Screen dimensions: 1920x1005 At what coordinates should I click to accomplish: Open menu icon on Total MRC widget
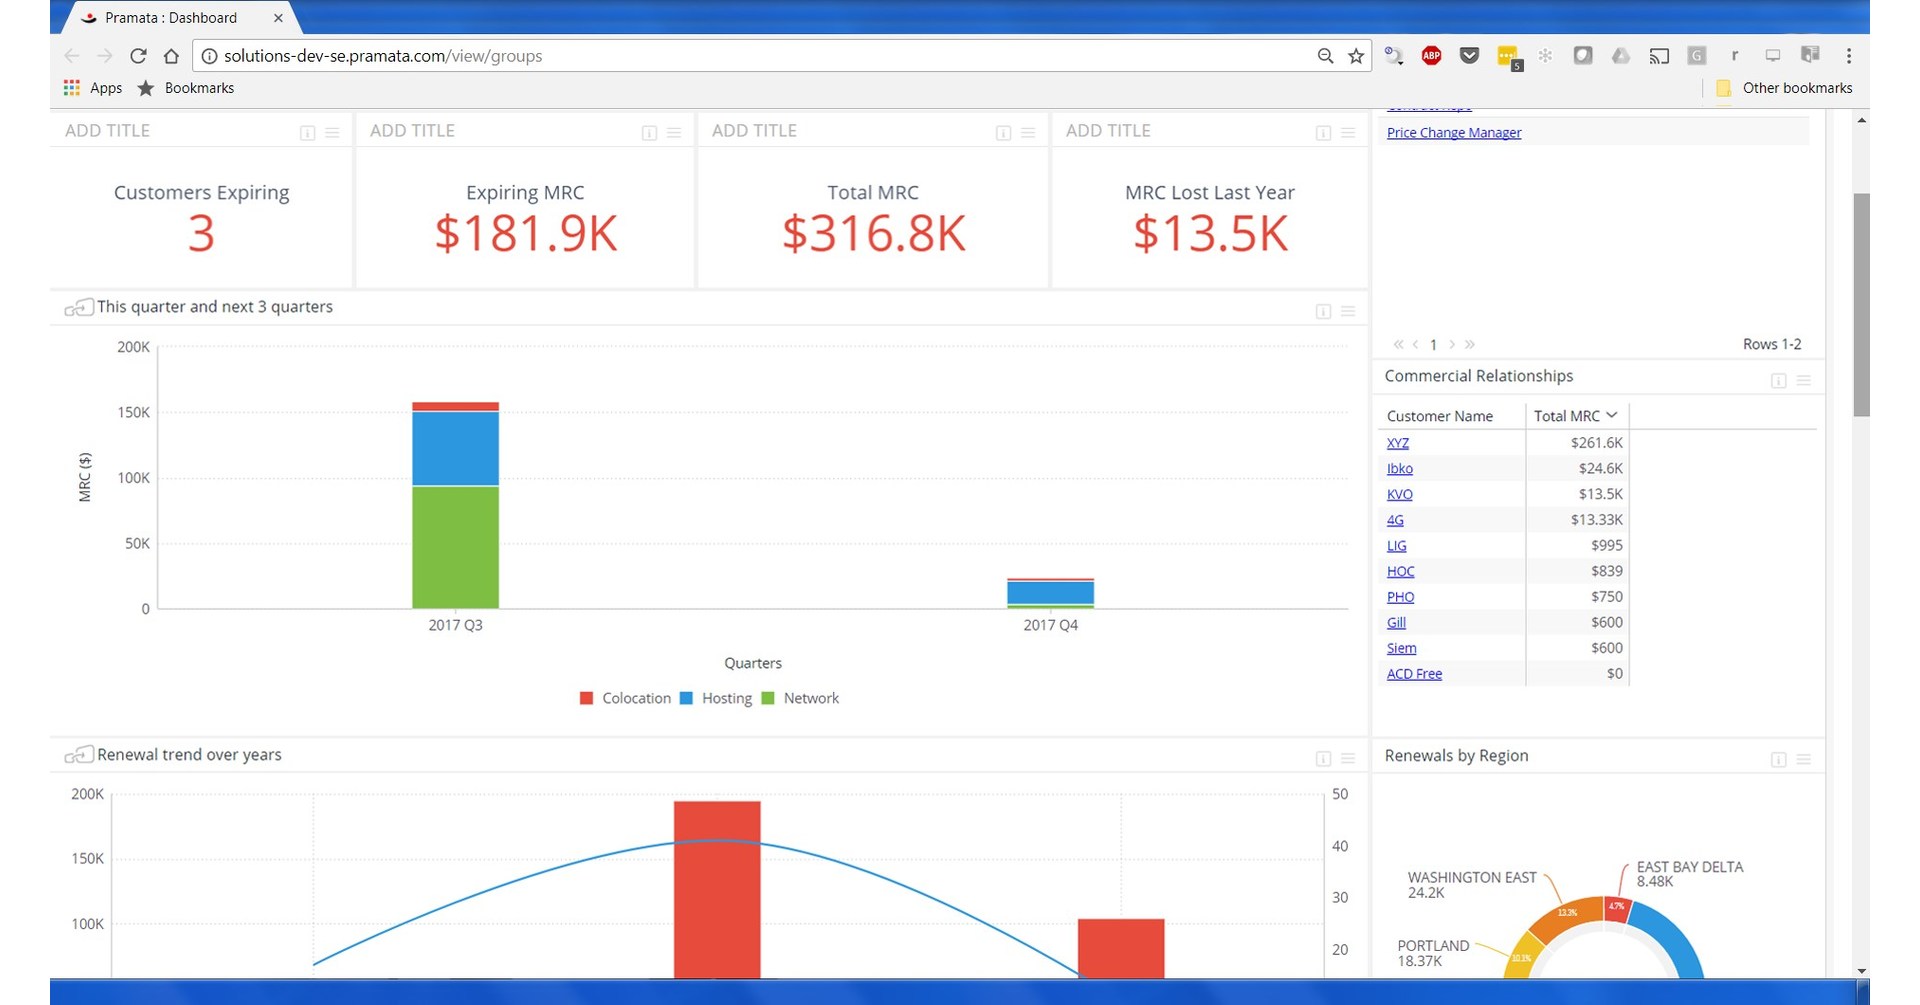click(1028, 133)
